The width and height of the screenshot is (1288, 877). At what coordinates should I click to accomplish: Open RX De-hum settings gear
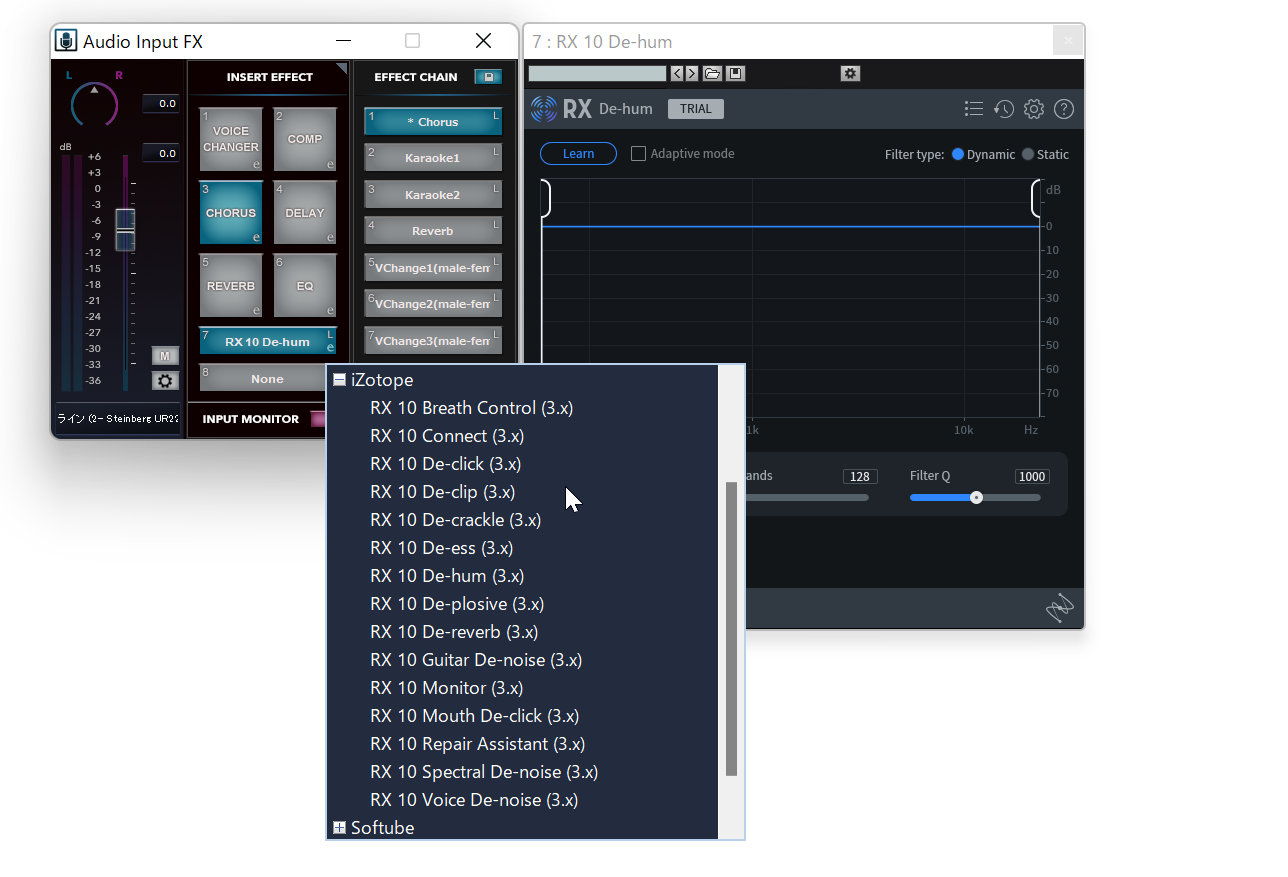point(1034,109)
